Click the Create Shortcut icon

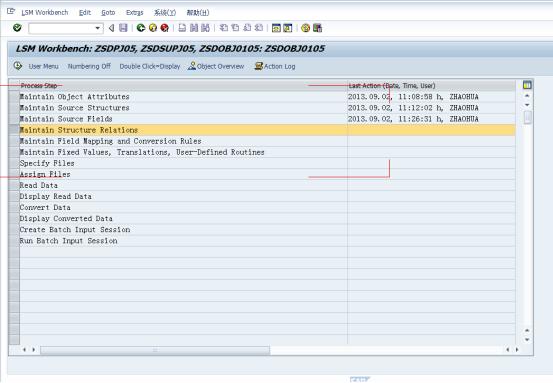(x=288, y=28)
